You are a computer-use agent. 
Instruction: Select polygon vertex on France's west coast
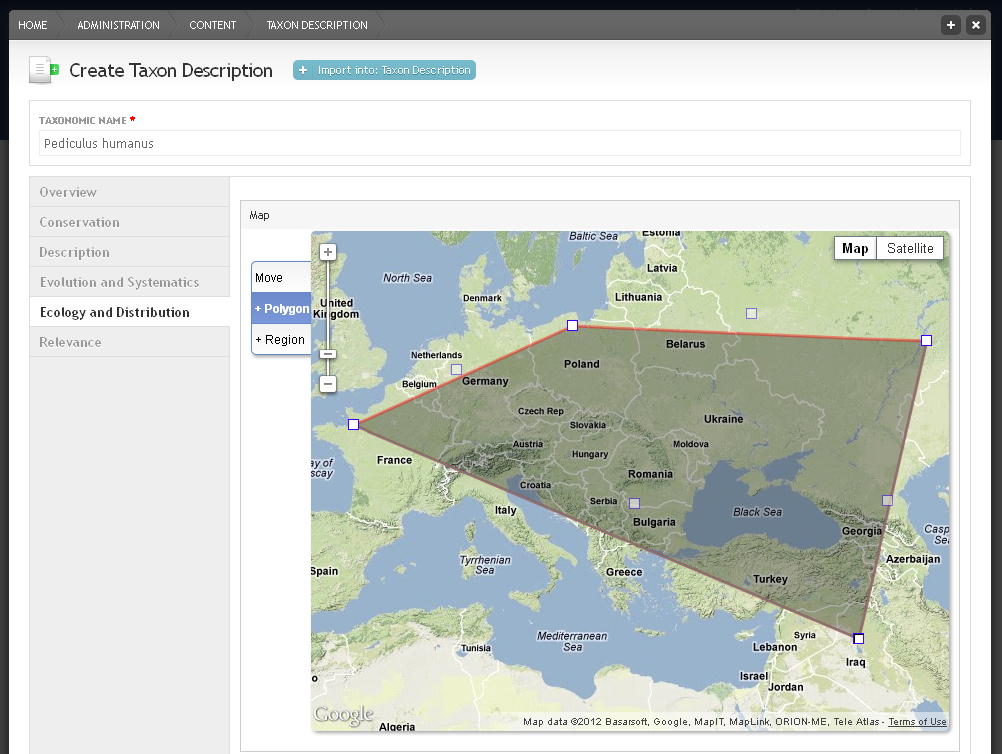coord(353,424)
